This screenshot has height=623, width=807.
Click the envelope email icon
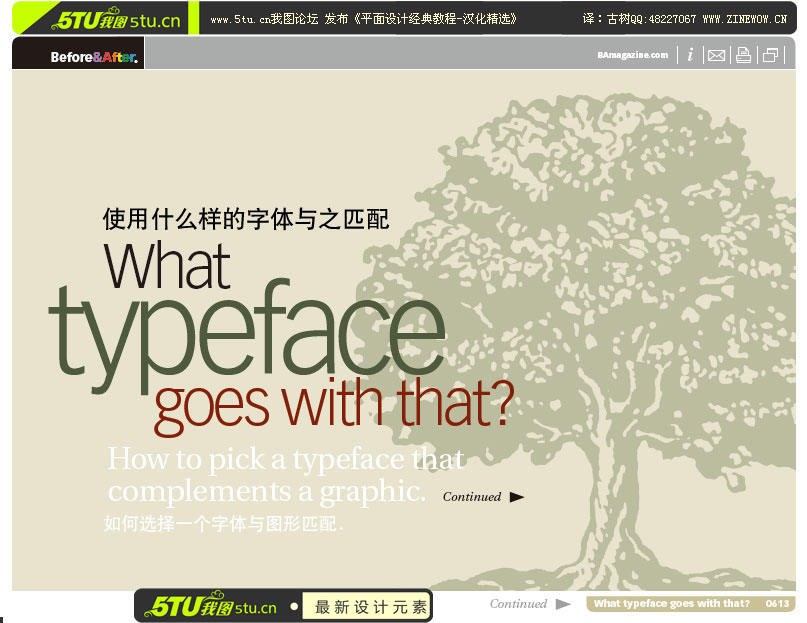716,55
